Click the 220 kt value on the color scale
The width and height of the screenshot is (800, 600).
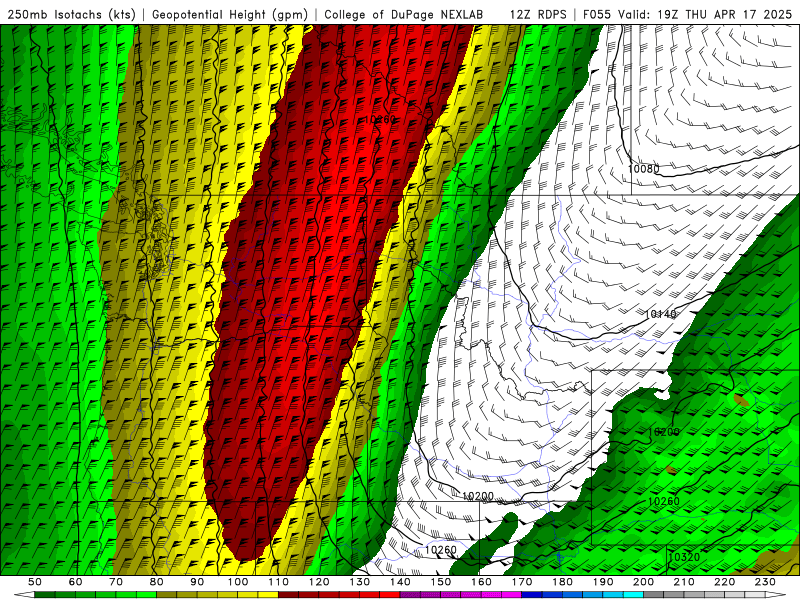[724, 582]
